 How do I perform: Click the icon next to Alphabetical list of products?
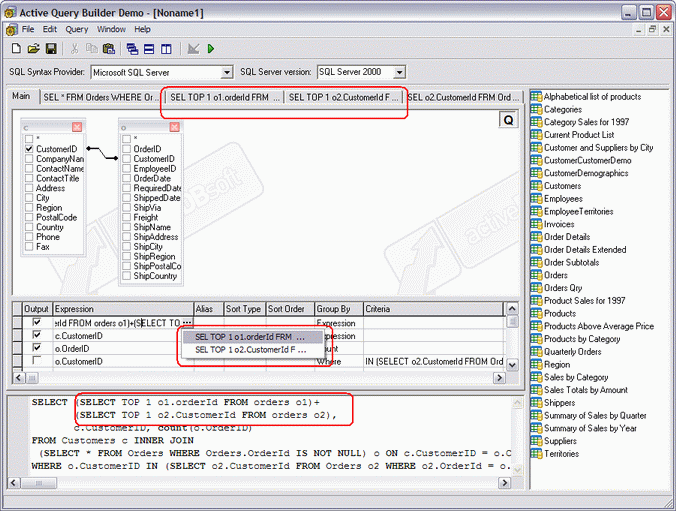(536, 97)
